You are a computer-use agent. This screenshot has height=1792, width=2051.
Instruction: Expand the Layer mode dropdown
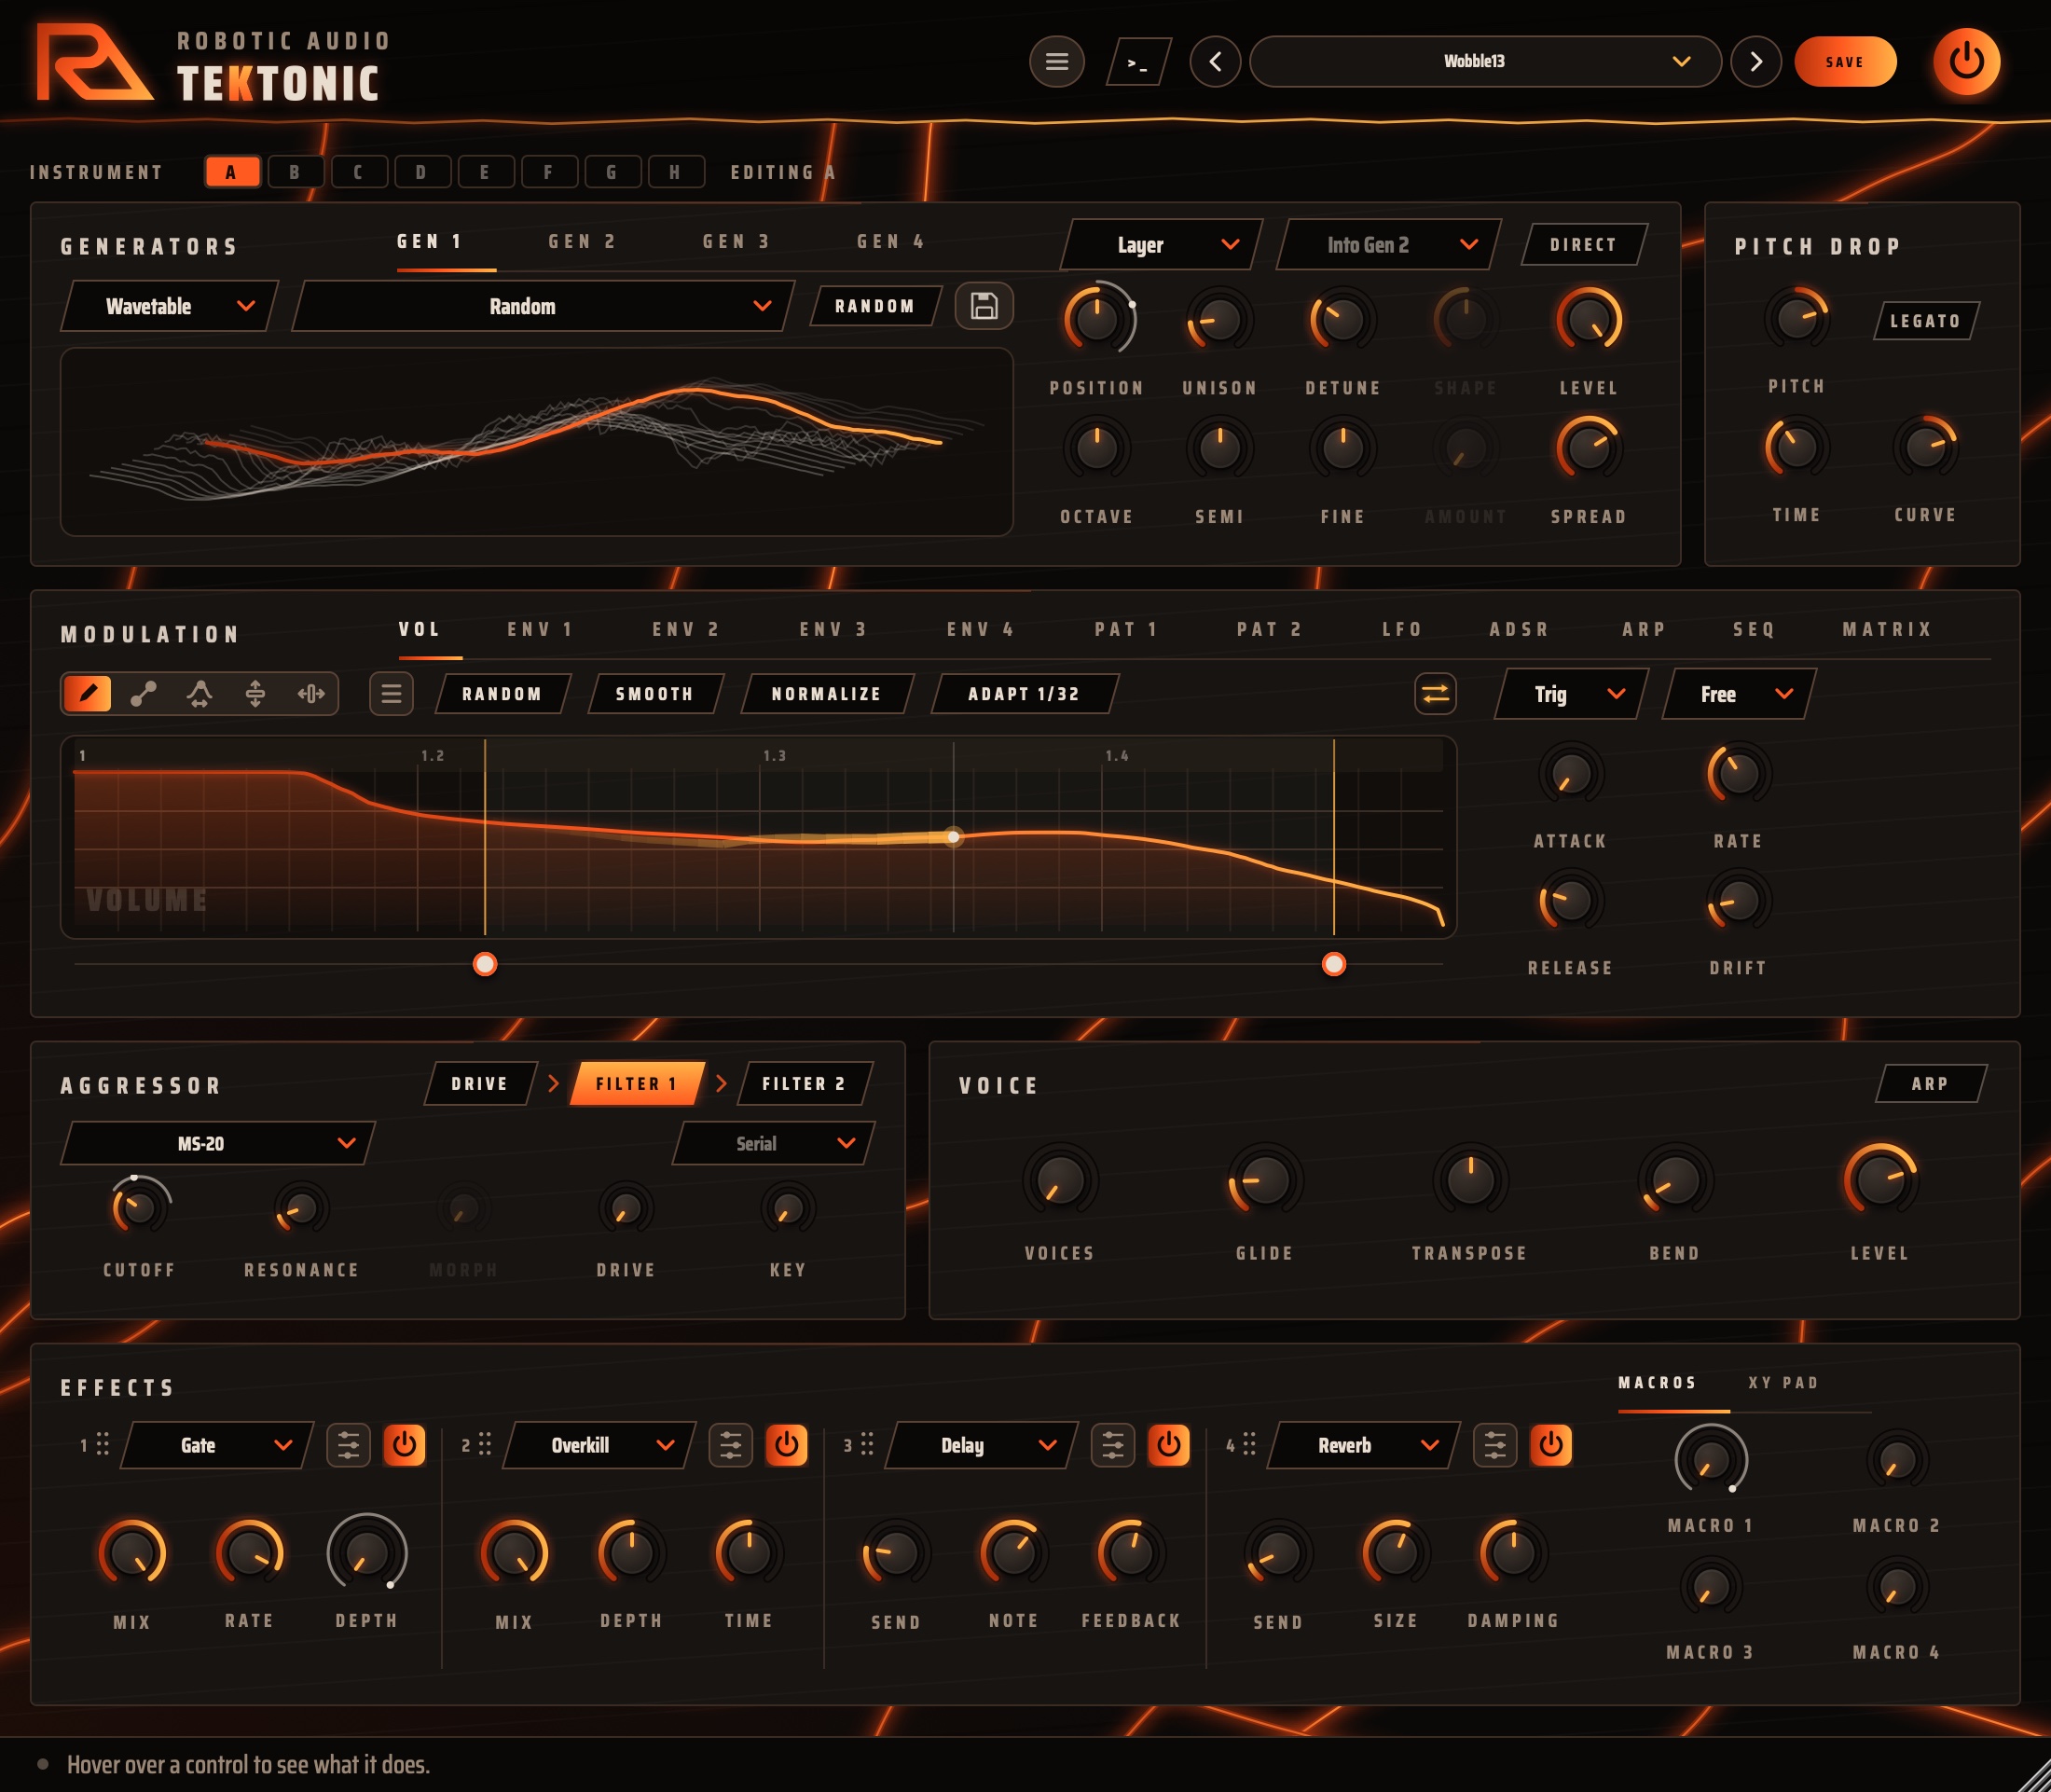(1162, 245)
